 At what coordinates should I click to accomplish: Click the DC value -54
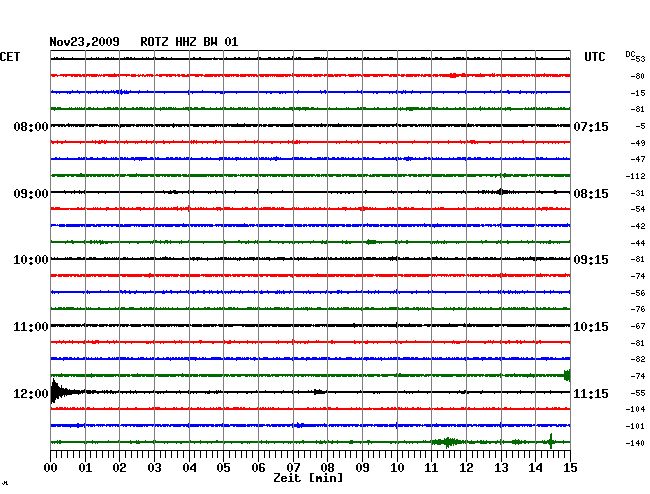coord(638,209)
